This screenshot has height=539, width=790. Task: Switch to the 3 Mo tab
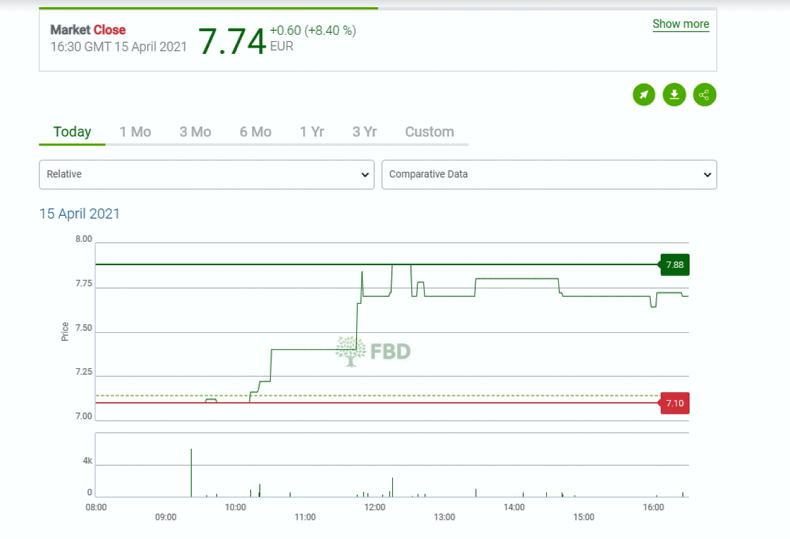(195, 132)
